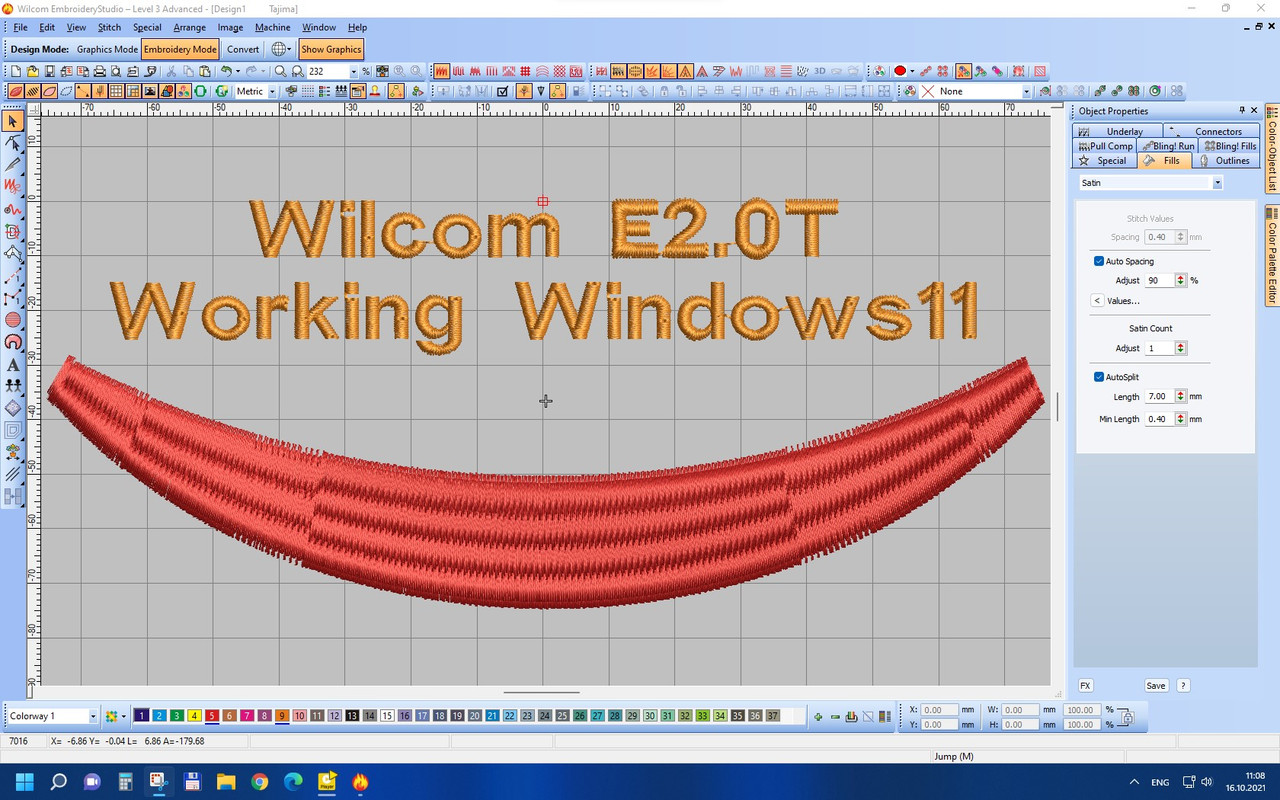1280x800 pixels.
Task: Select color swatch 5 in the palette
Action: click(212, 716)
